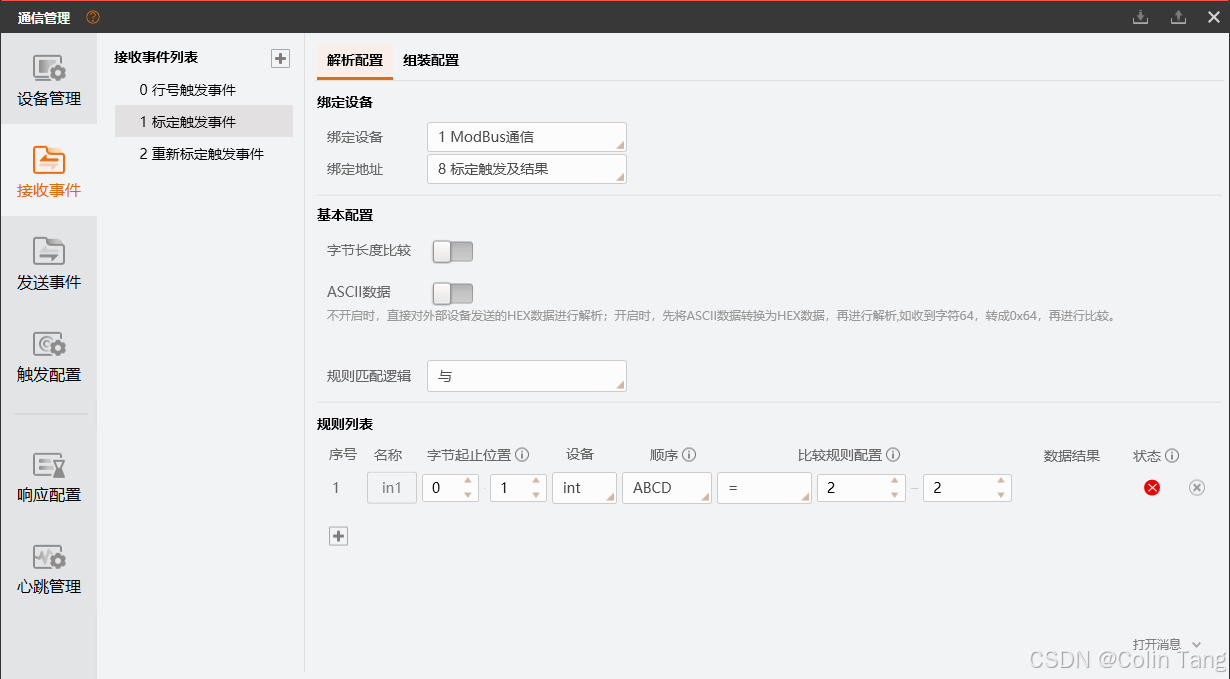Add a new rule with the plus button

(x=338, y=536)
